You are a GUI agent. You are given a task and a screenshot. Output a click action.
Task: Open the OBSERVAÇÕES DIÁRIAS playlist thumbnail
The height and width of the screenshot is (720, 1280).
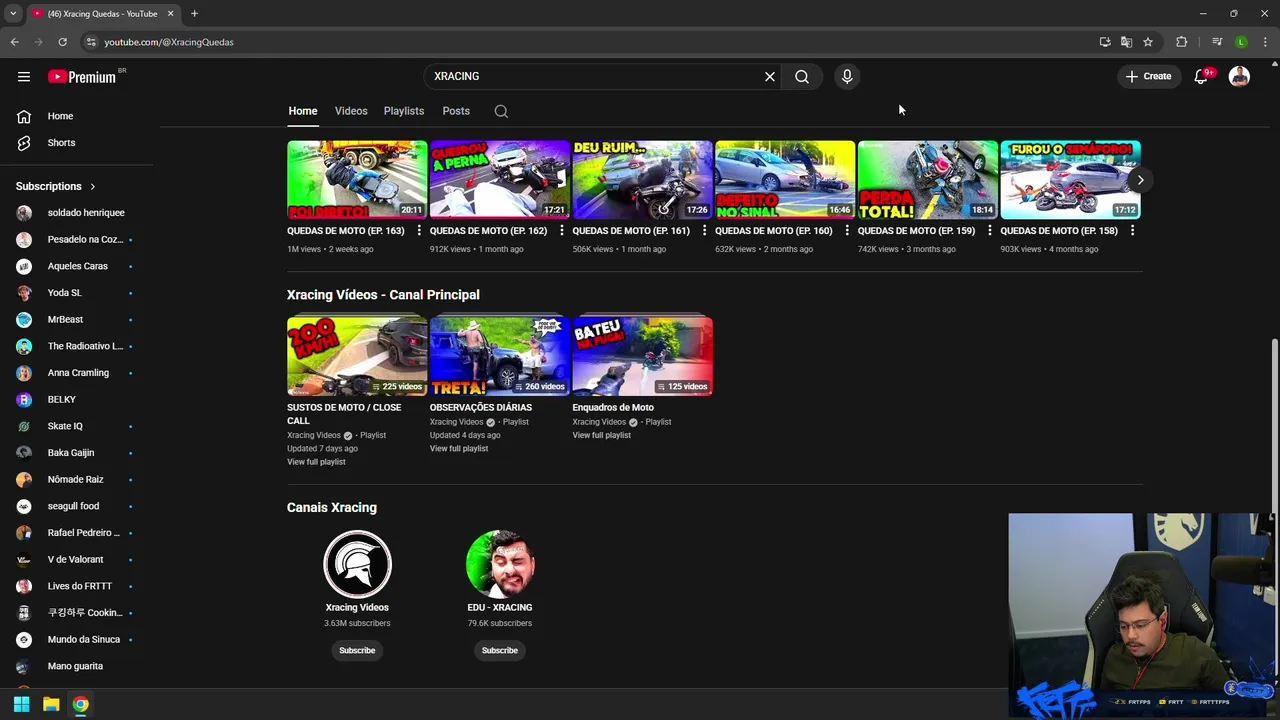point(499,356)
